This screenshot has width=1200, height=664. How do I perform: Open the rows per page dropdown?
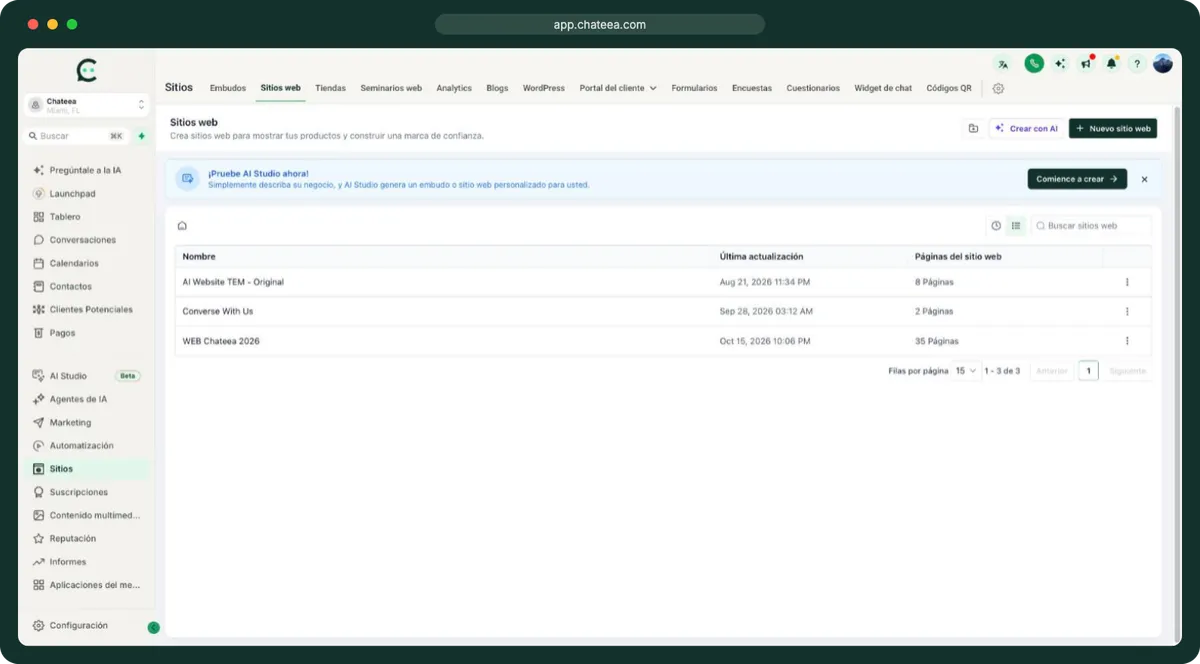966,371
